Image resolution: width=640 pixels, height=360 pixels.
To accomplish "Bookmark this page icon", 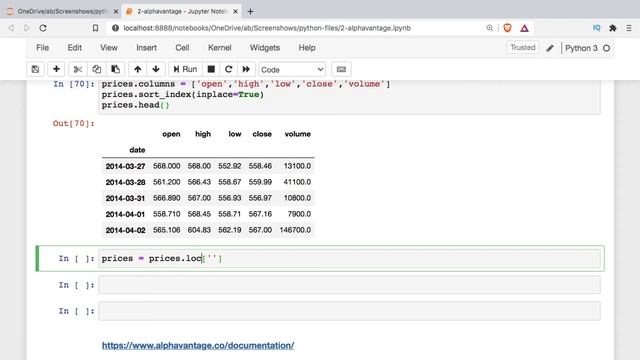I will (95, 28).
